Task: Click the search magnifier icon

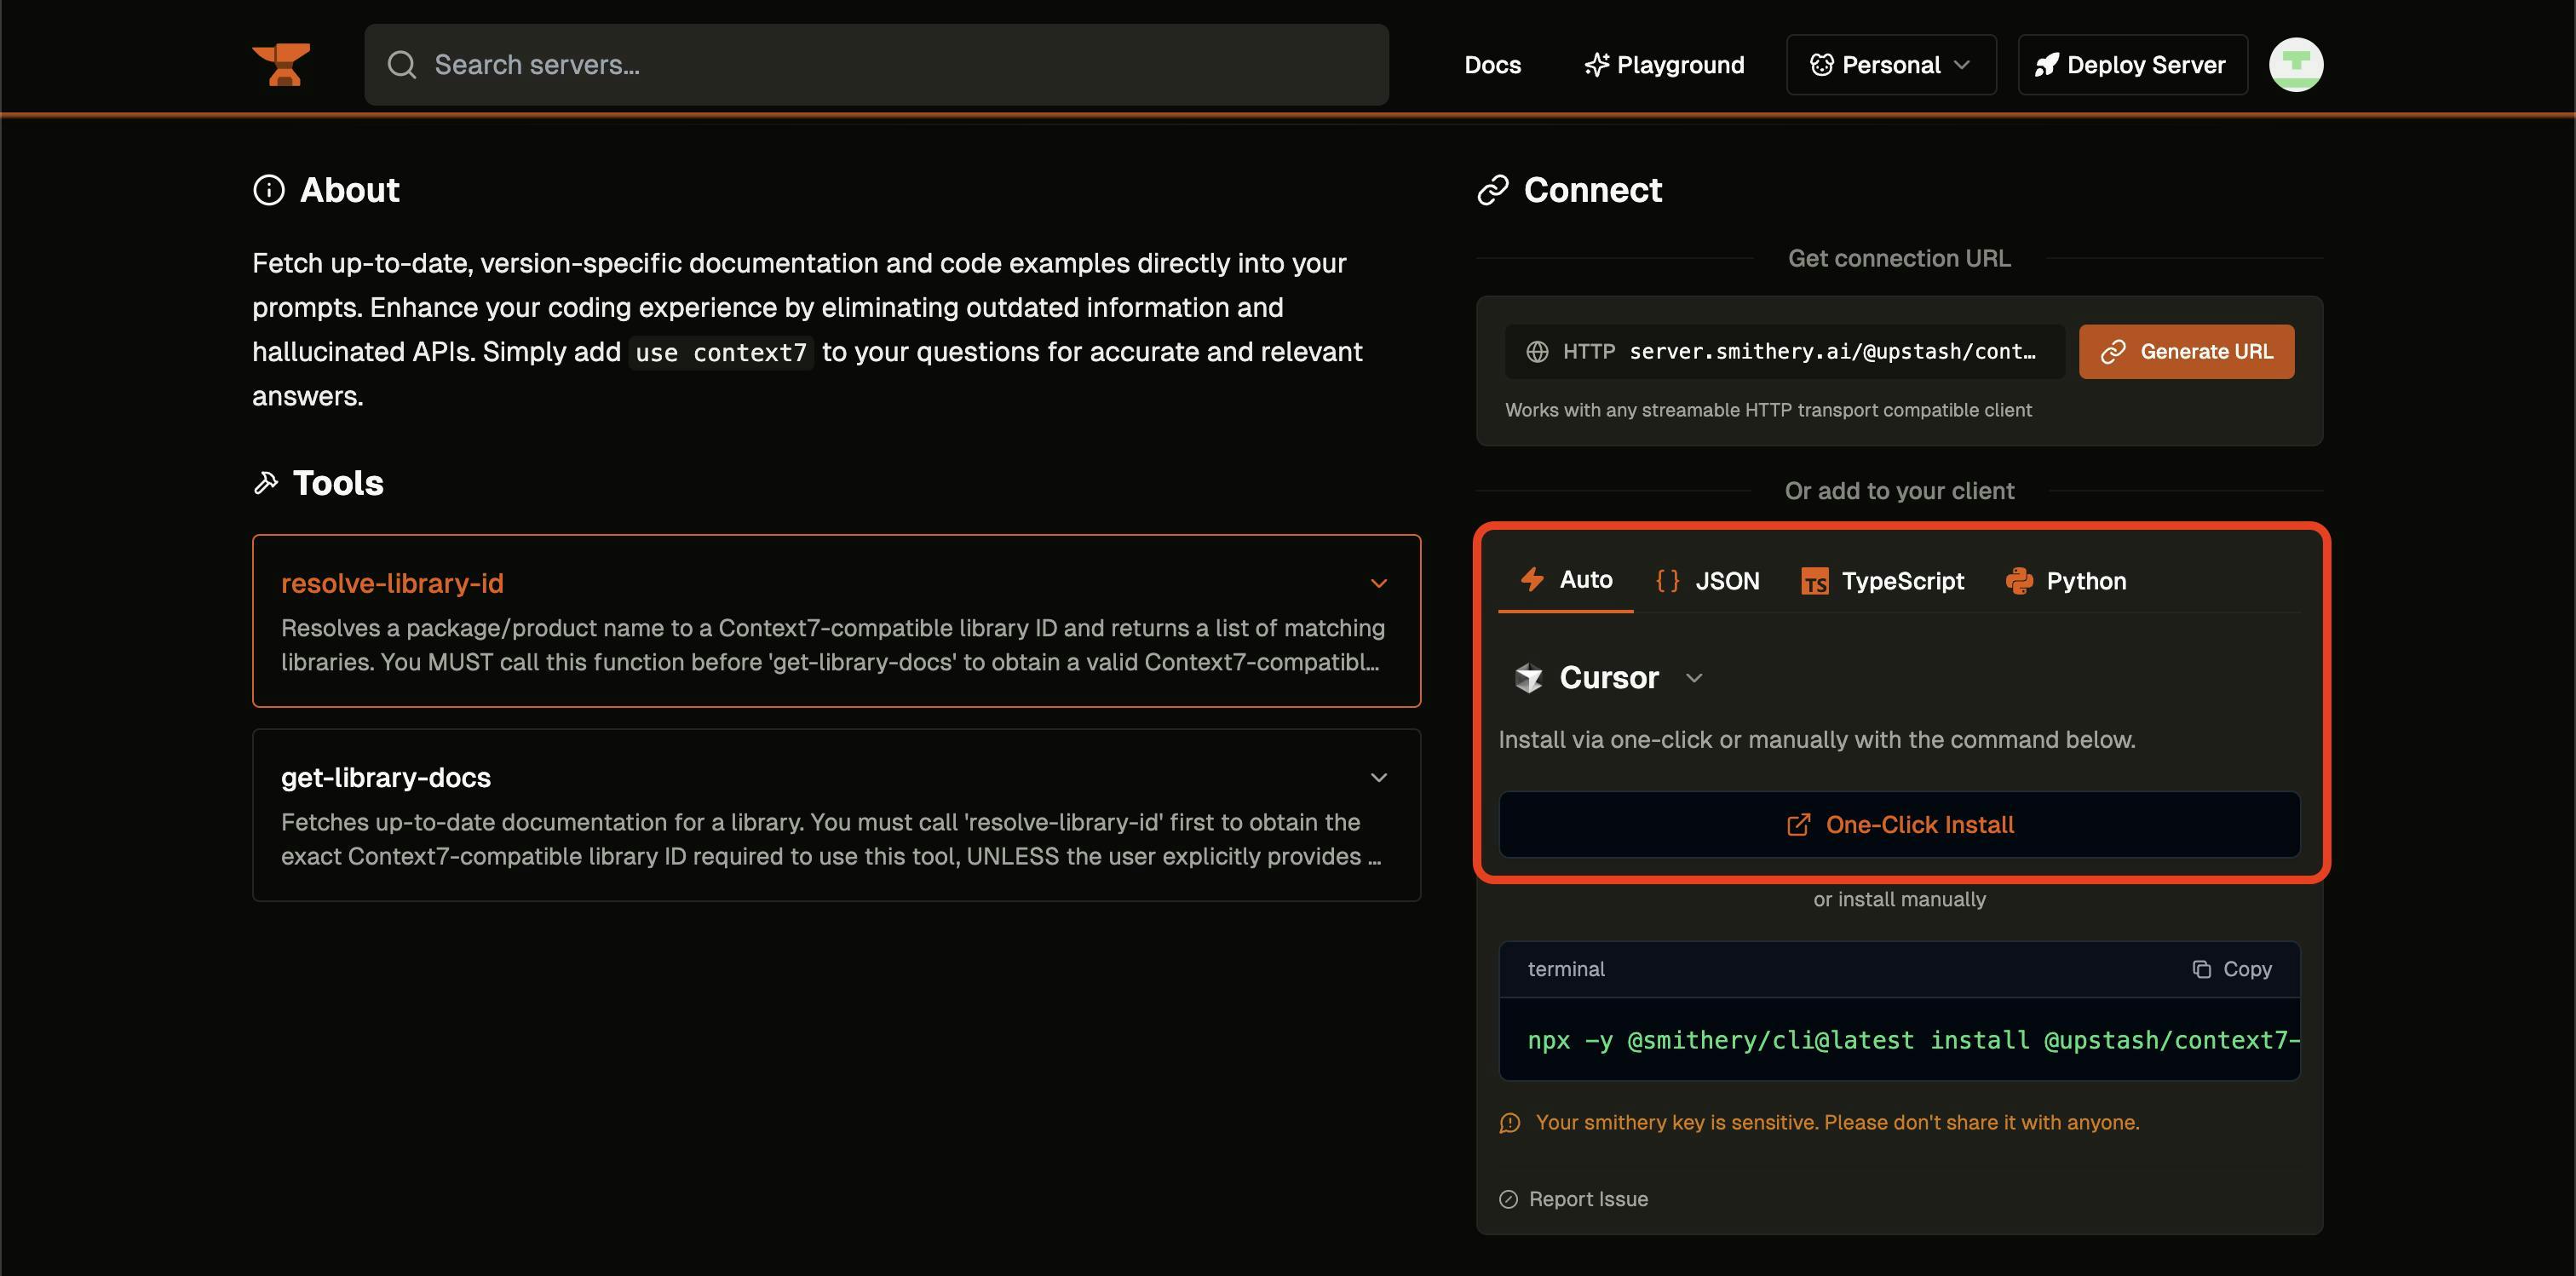Action: 402,65
